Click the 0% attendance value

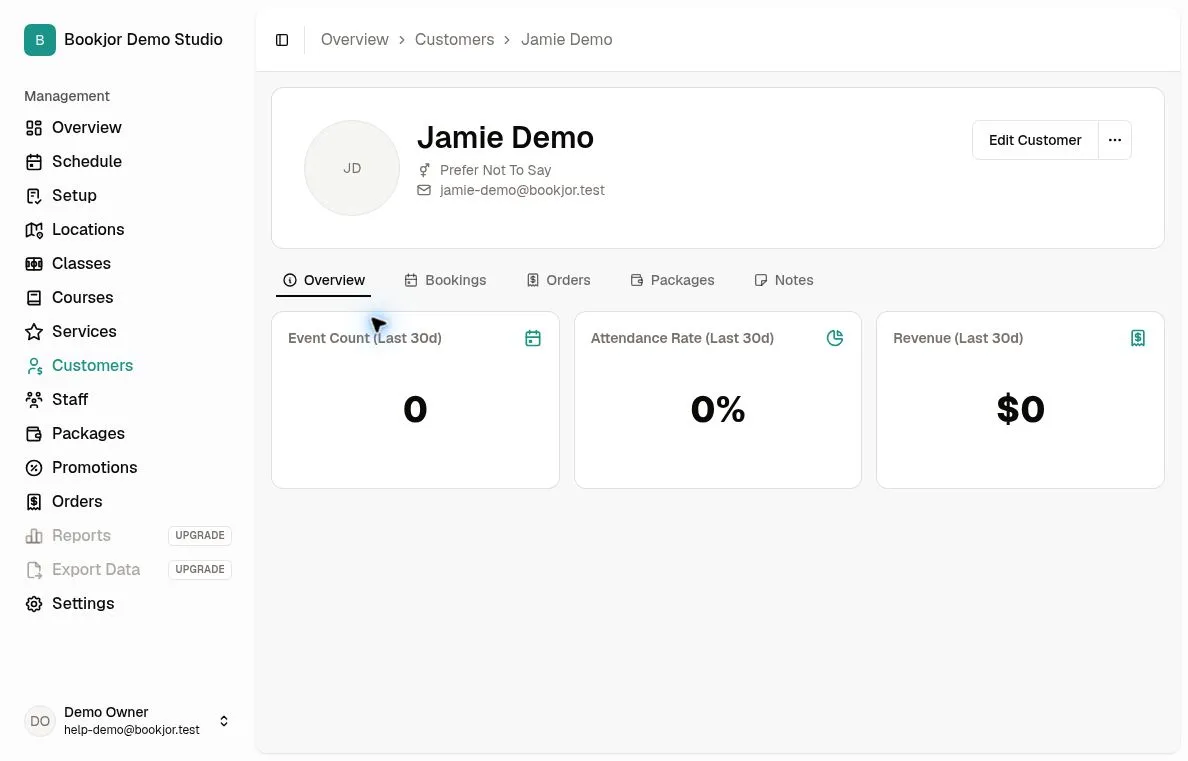tap(717, 410)
